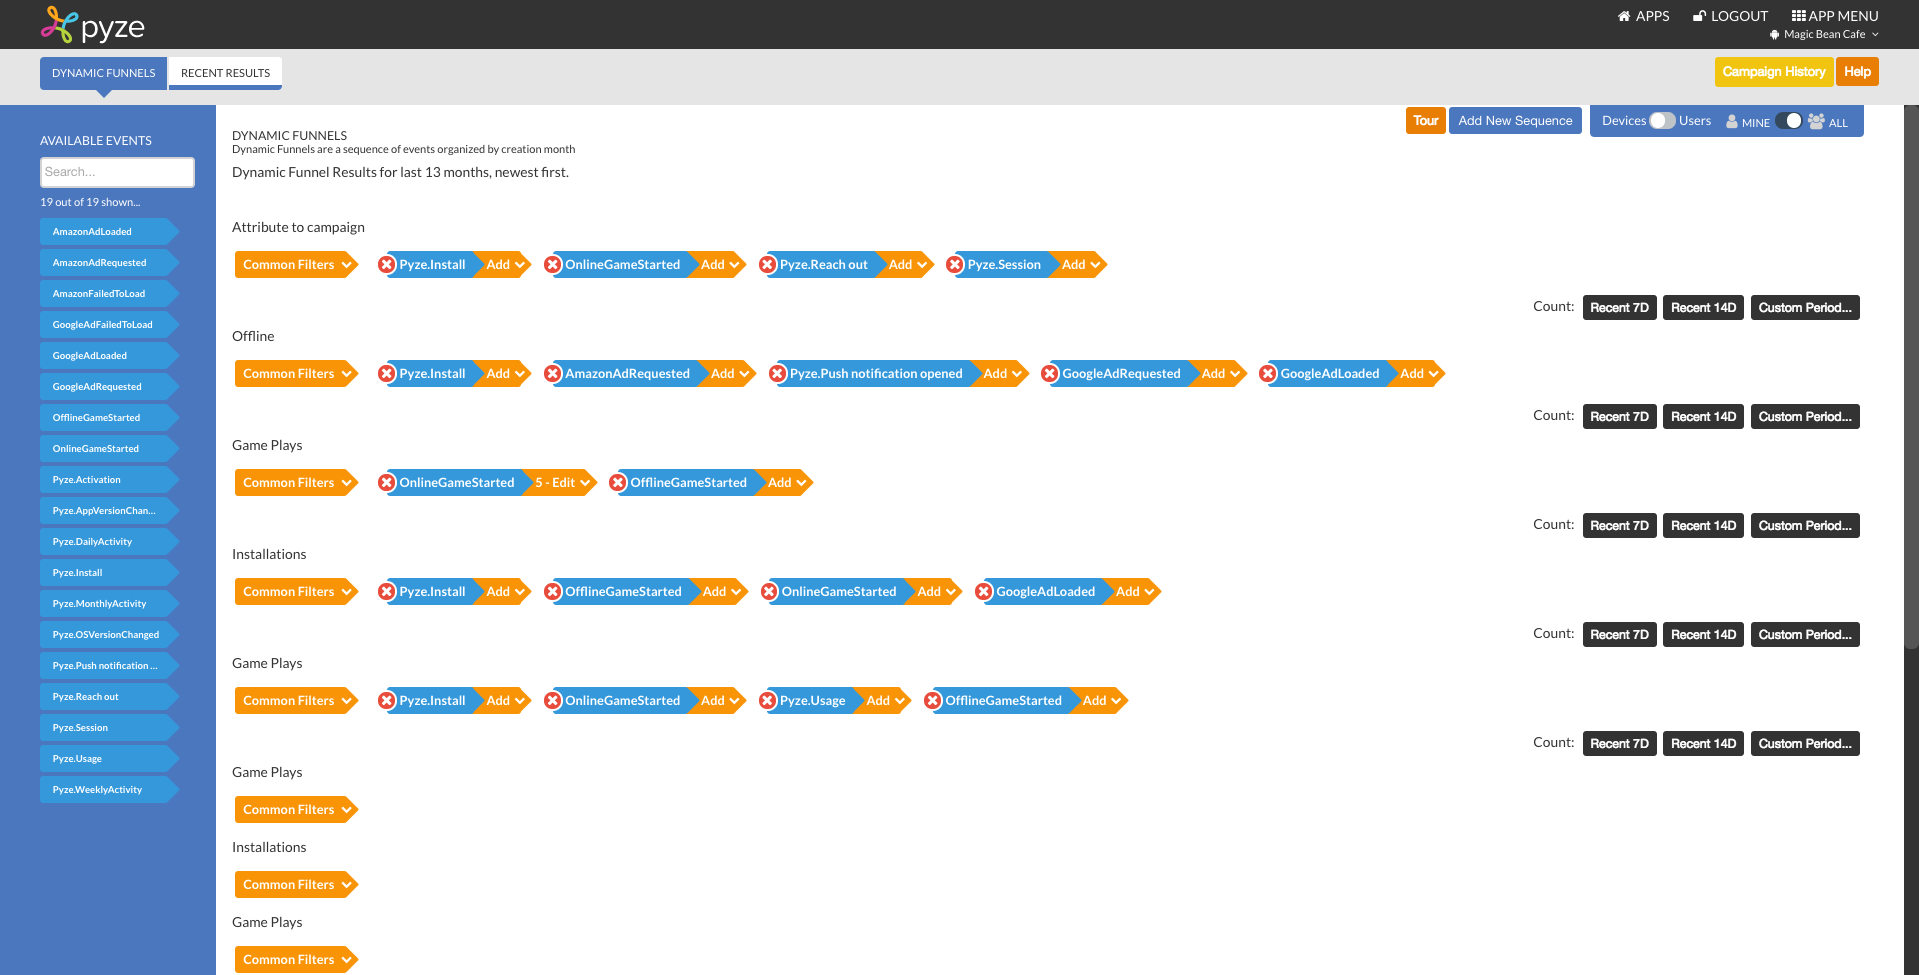Select GoogleAdFailedToLoad event in sidebar
The height and width of the screenshot is (975, 1919).
pos(109,325)
